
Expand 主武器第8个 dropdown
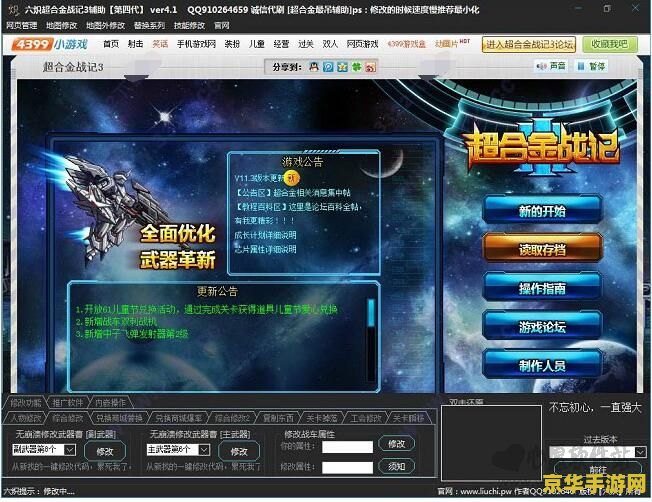tap(204, 450)
